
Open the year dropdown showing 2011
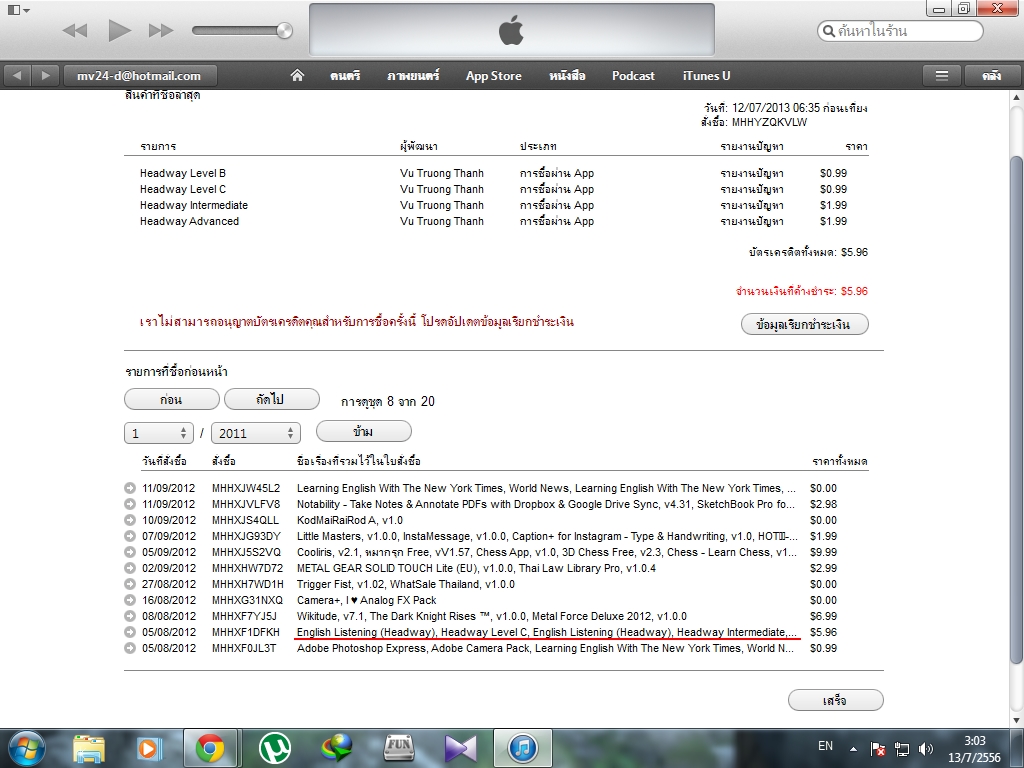[x=255, y=433]
